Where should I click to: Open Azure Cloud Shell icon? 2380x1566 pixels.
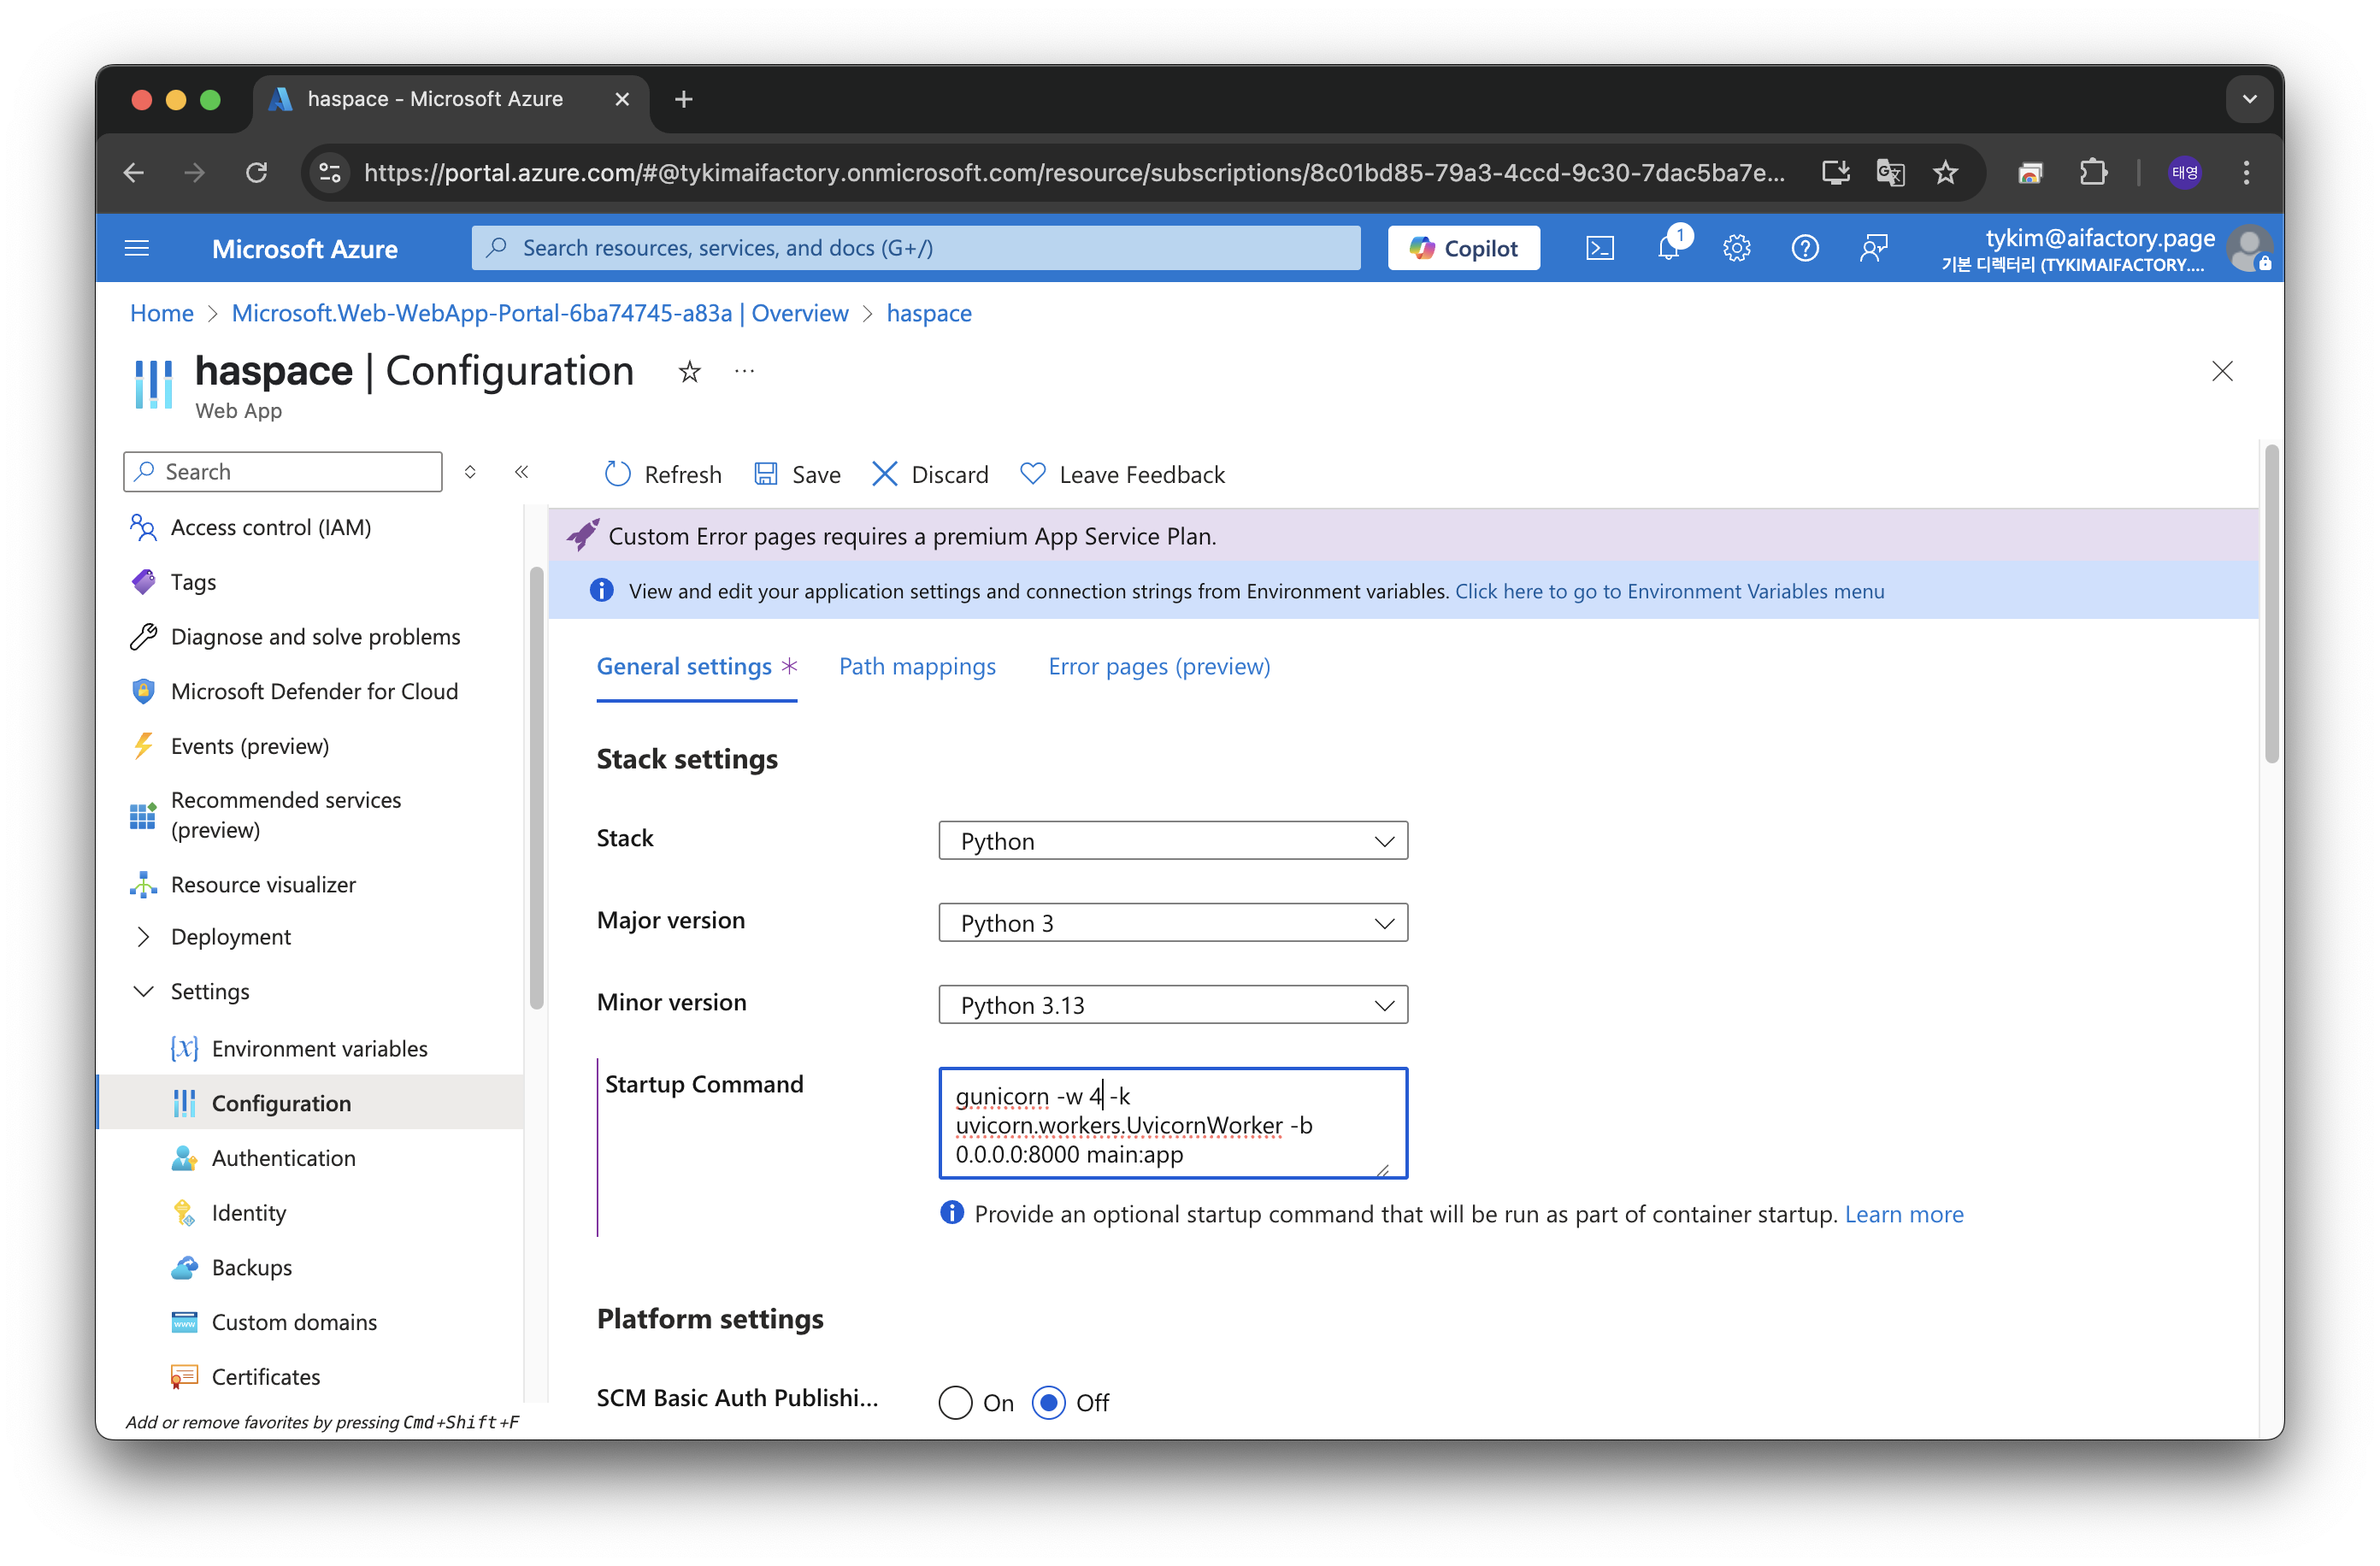(1600, 248)
